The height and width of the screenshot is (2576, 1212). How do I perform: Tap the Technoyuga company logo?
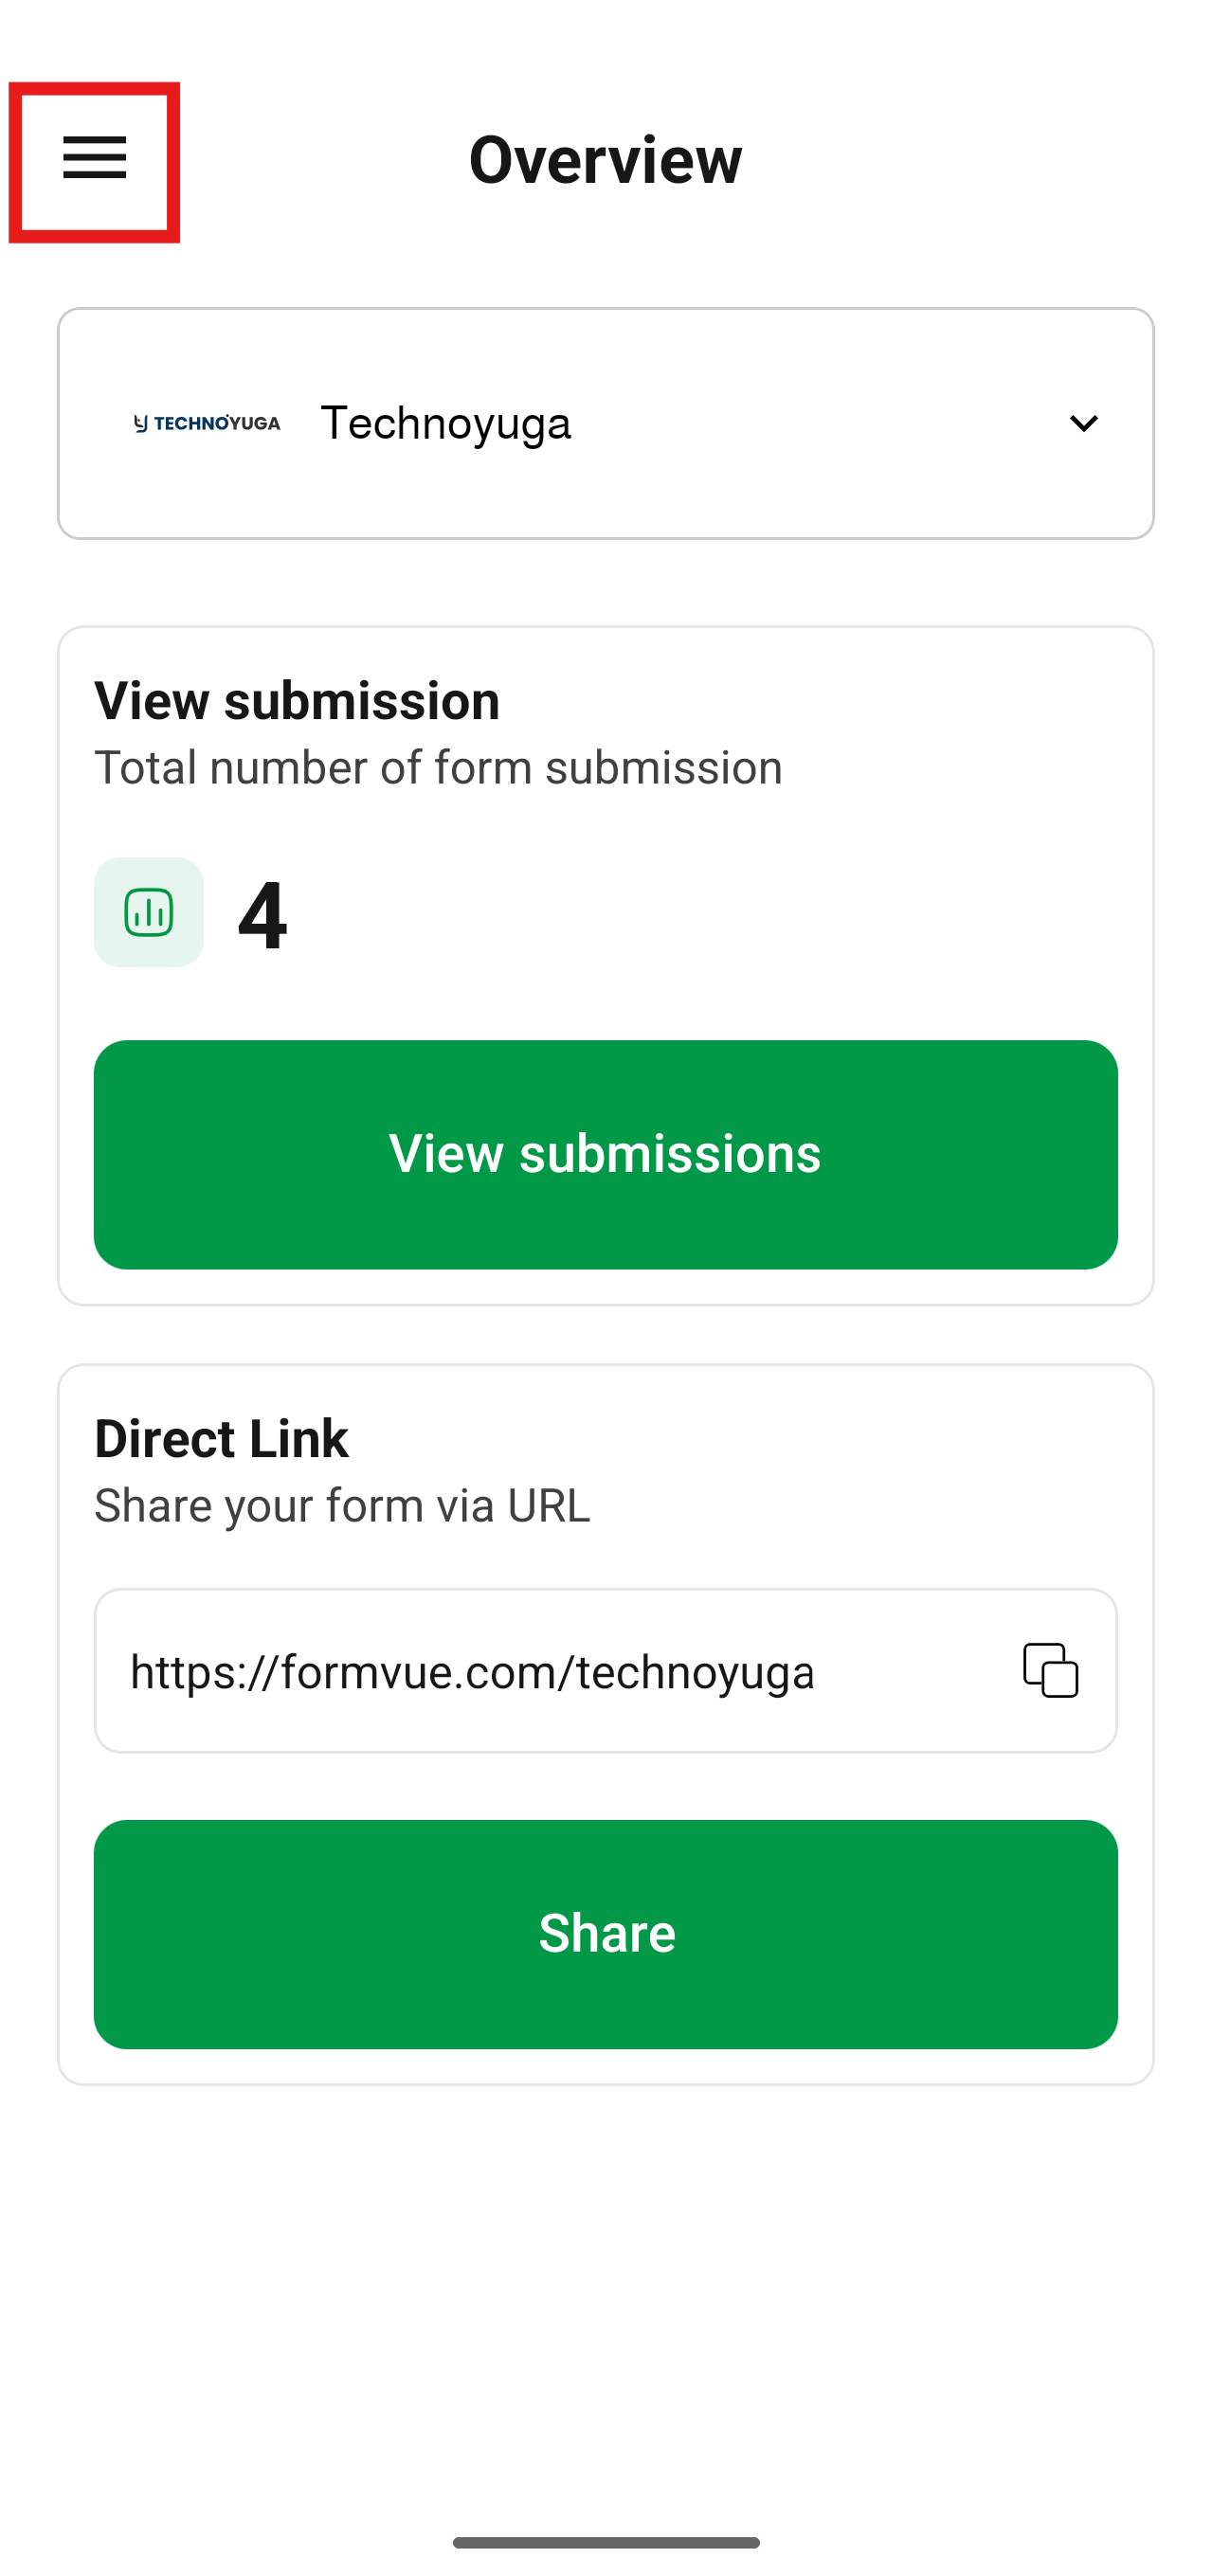[x=207, y=423]
